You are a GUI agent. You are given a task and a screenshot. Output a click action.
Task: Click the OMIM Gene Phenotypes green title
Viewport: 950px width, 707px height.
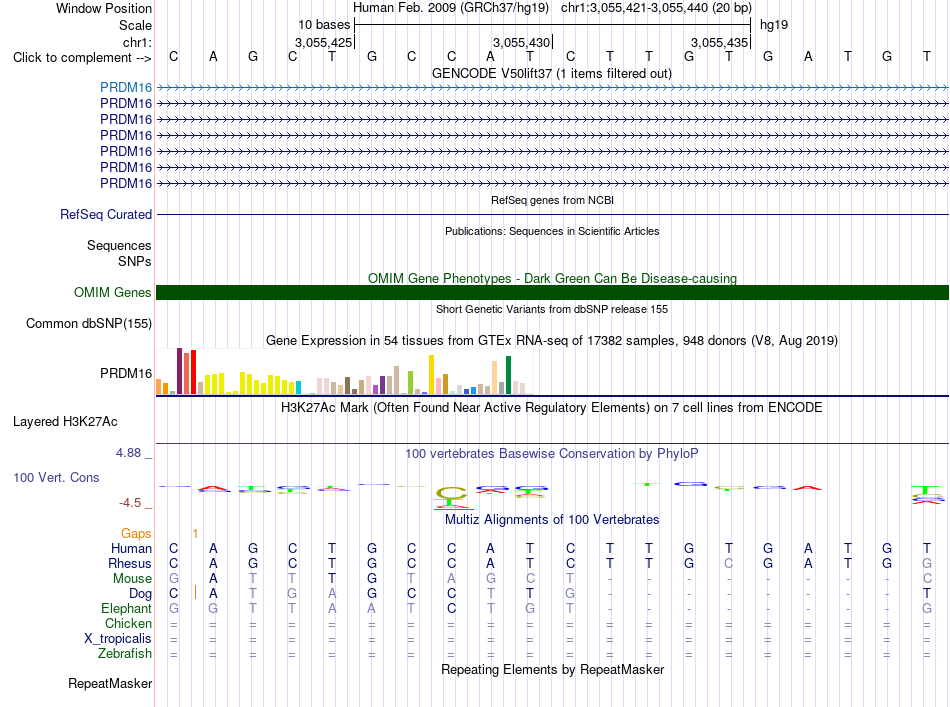point(552,278)
